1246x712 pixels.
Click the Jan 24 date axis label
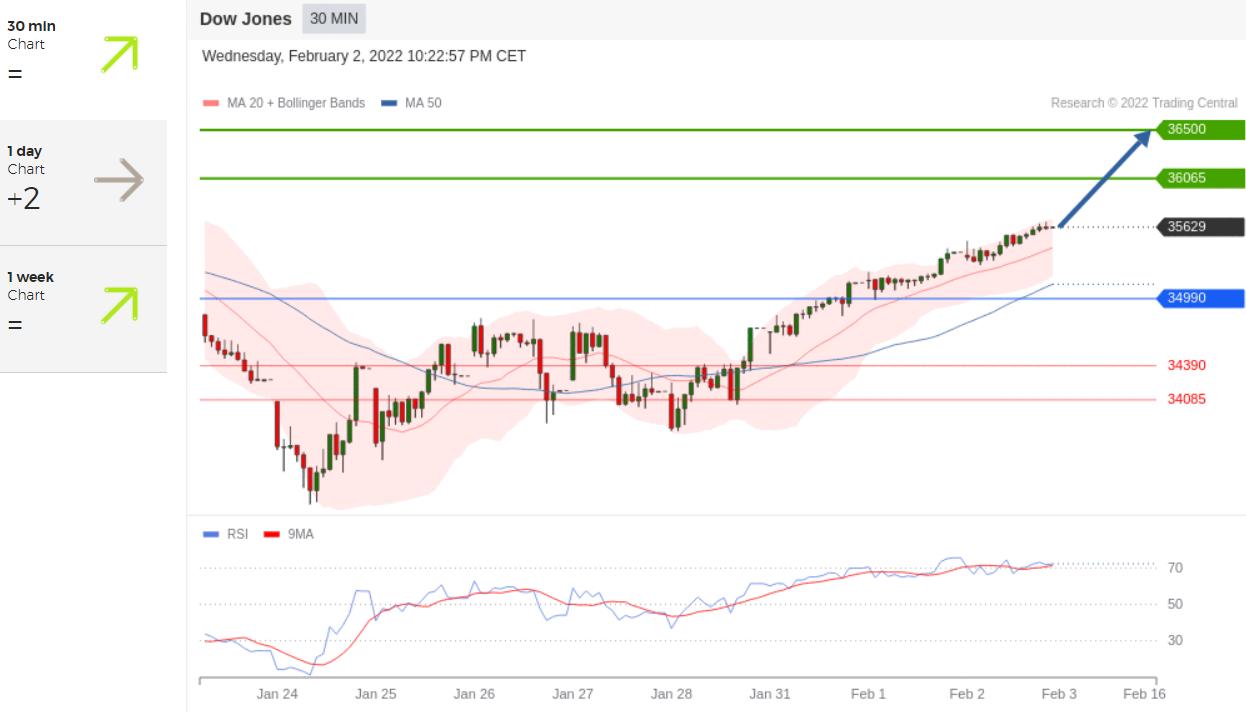[x=277, y=694]
